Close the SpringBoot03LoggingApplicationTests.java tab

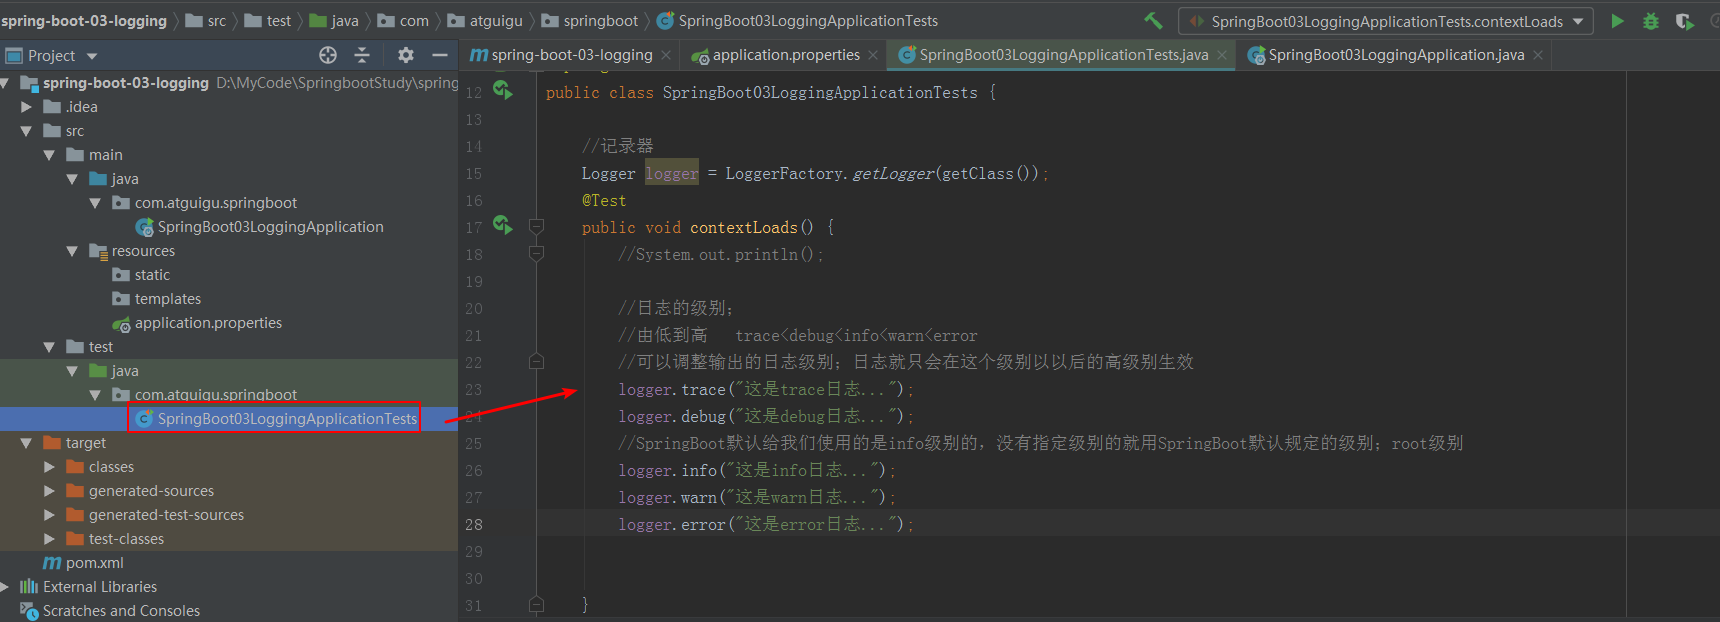[x=1222, y=55]
